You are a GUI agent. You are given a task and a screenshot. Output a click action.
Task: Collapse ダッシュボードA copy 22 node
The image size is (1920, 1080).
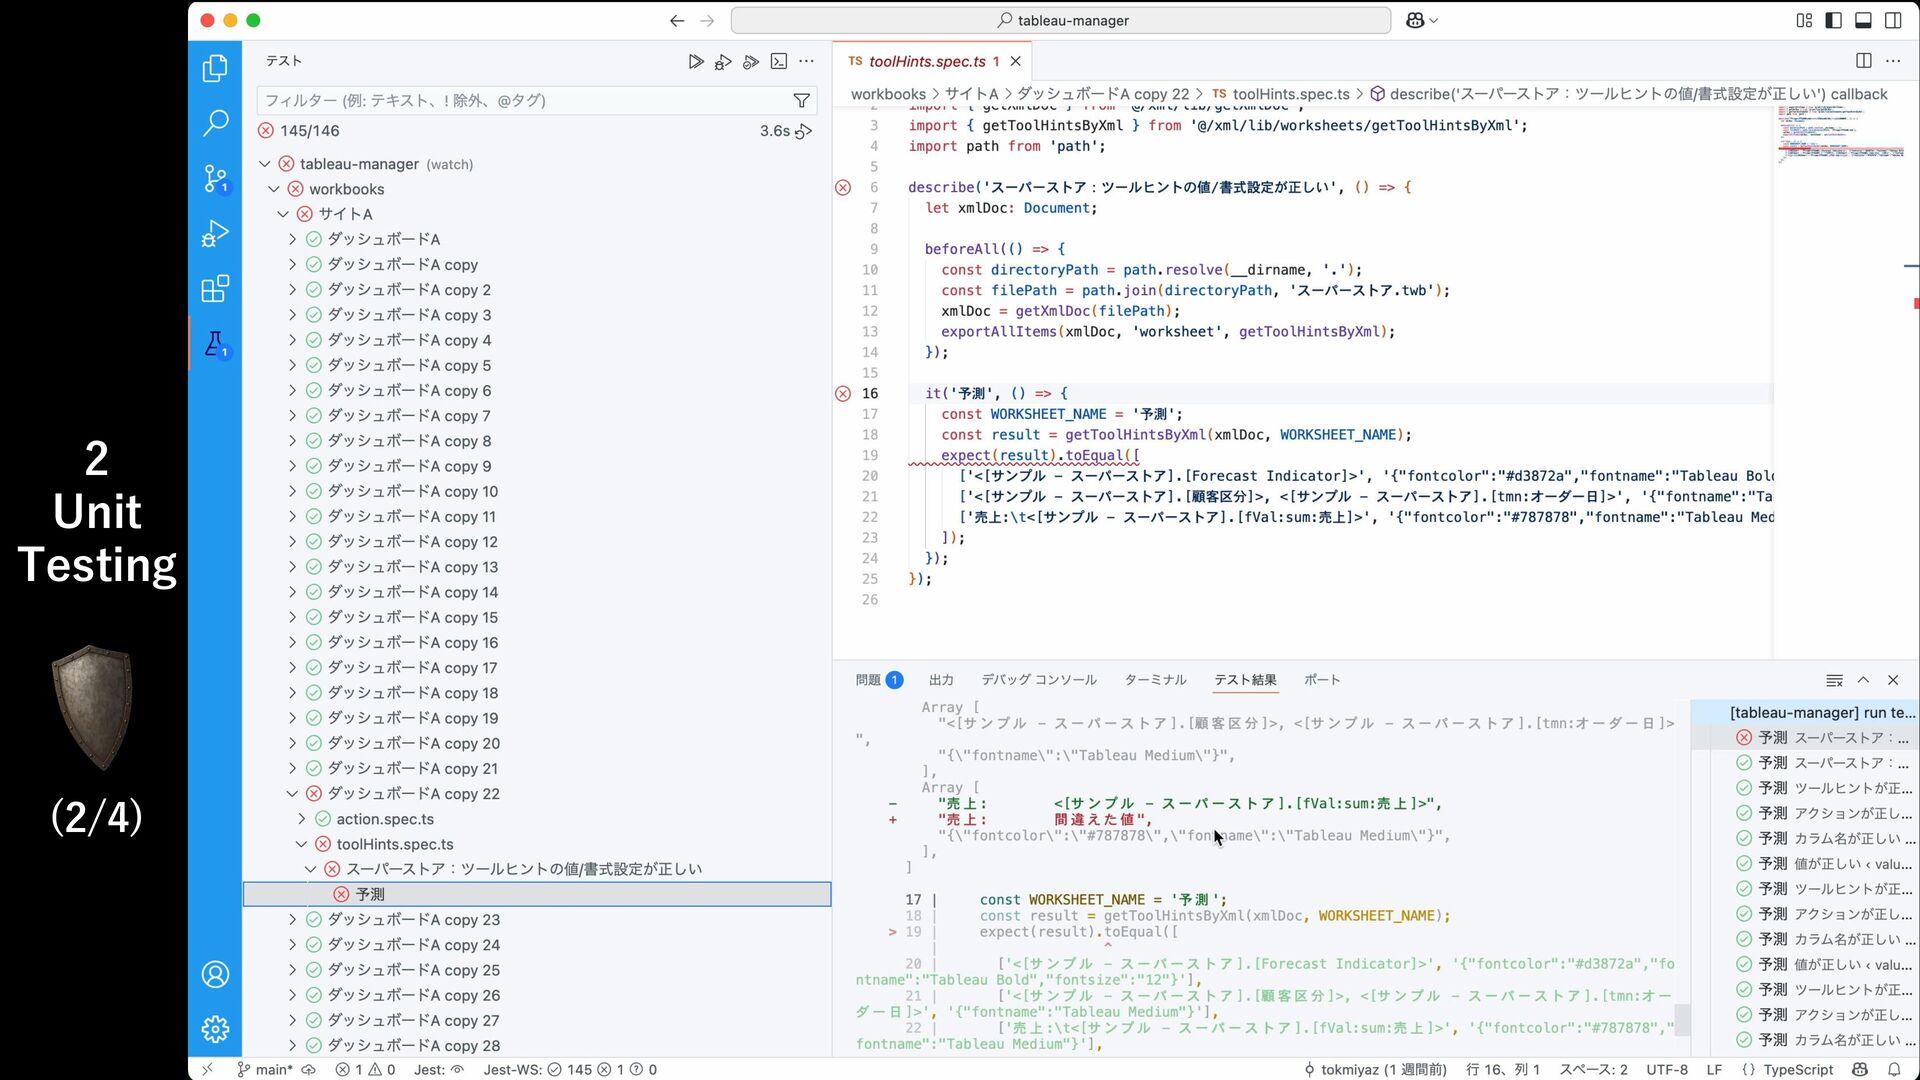pos(292,794)
